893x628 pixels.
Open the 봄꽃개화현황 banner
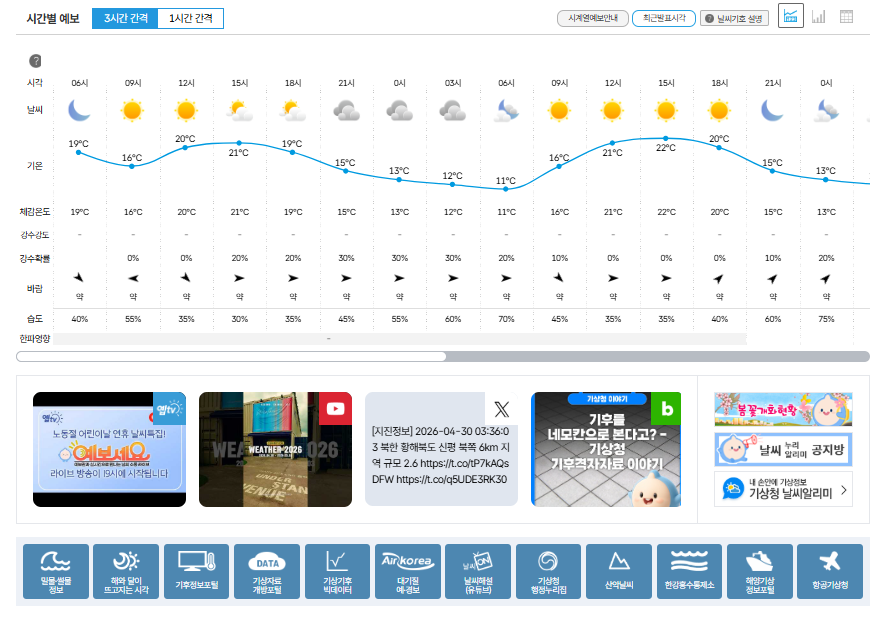point(783,409)
